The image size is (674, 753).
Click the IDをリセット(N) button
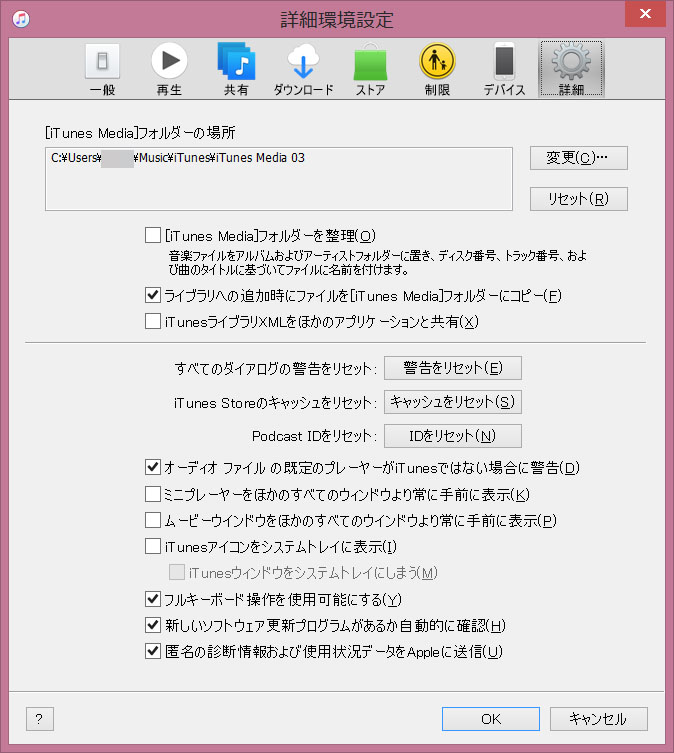click(x=453, y=436)
